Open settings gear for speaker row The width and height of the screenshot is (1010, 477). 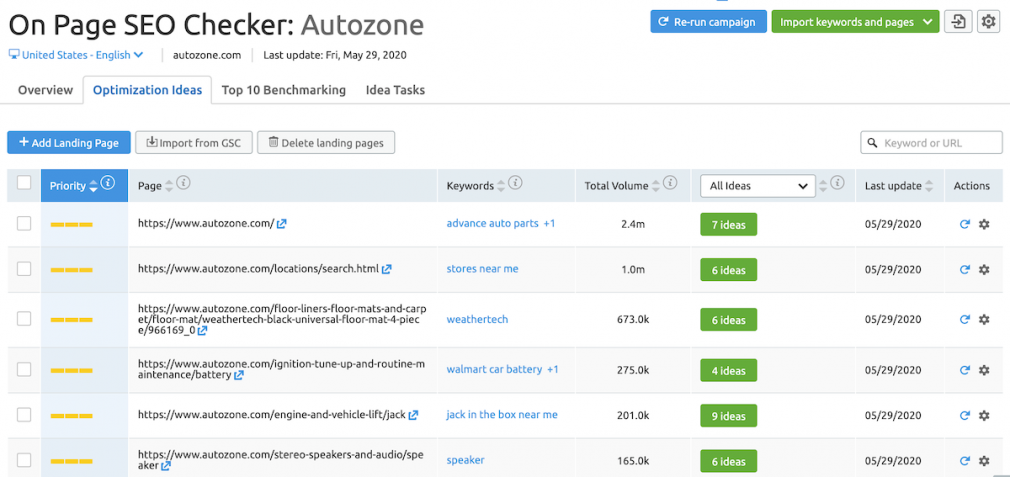984,460
